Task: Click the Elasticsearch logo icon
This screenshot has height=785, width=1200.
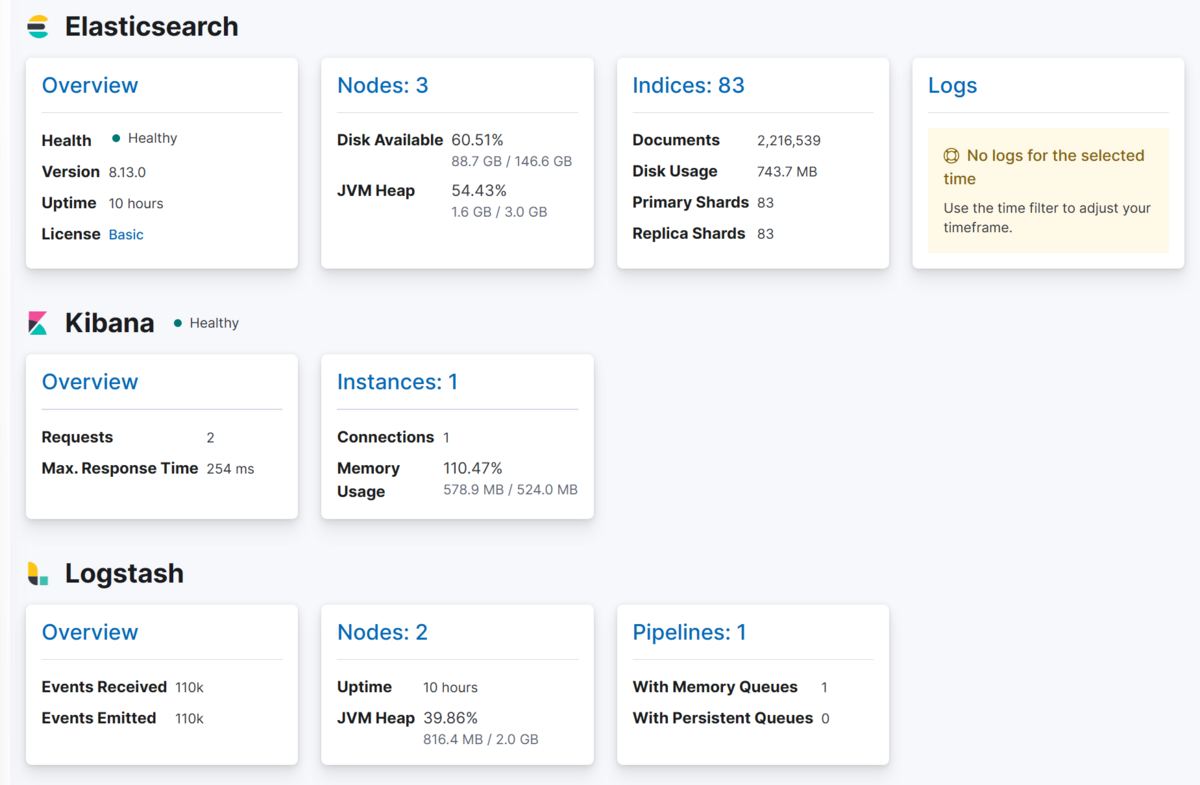Action: [x=38, y=27]
